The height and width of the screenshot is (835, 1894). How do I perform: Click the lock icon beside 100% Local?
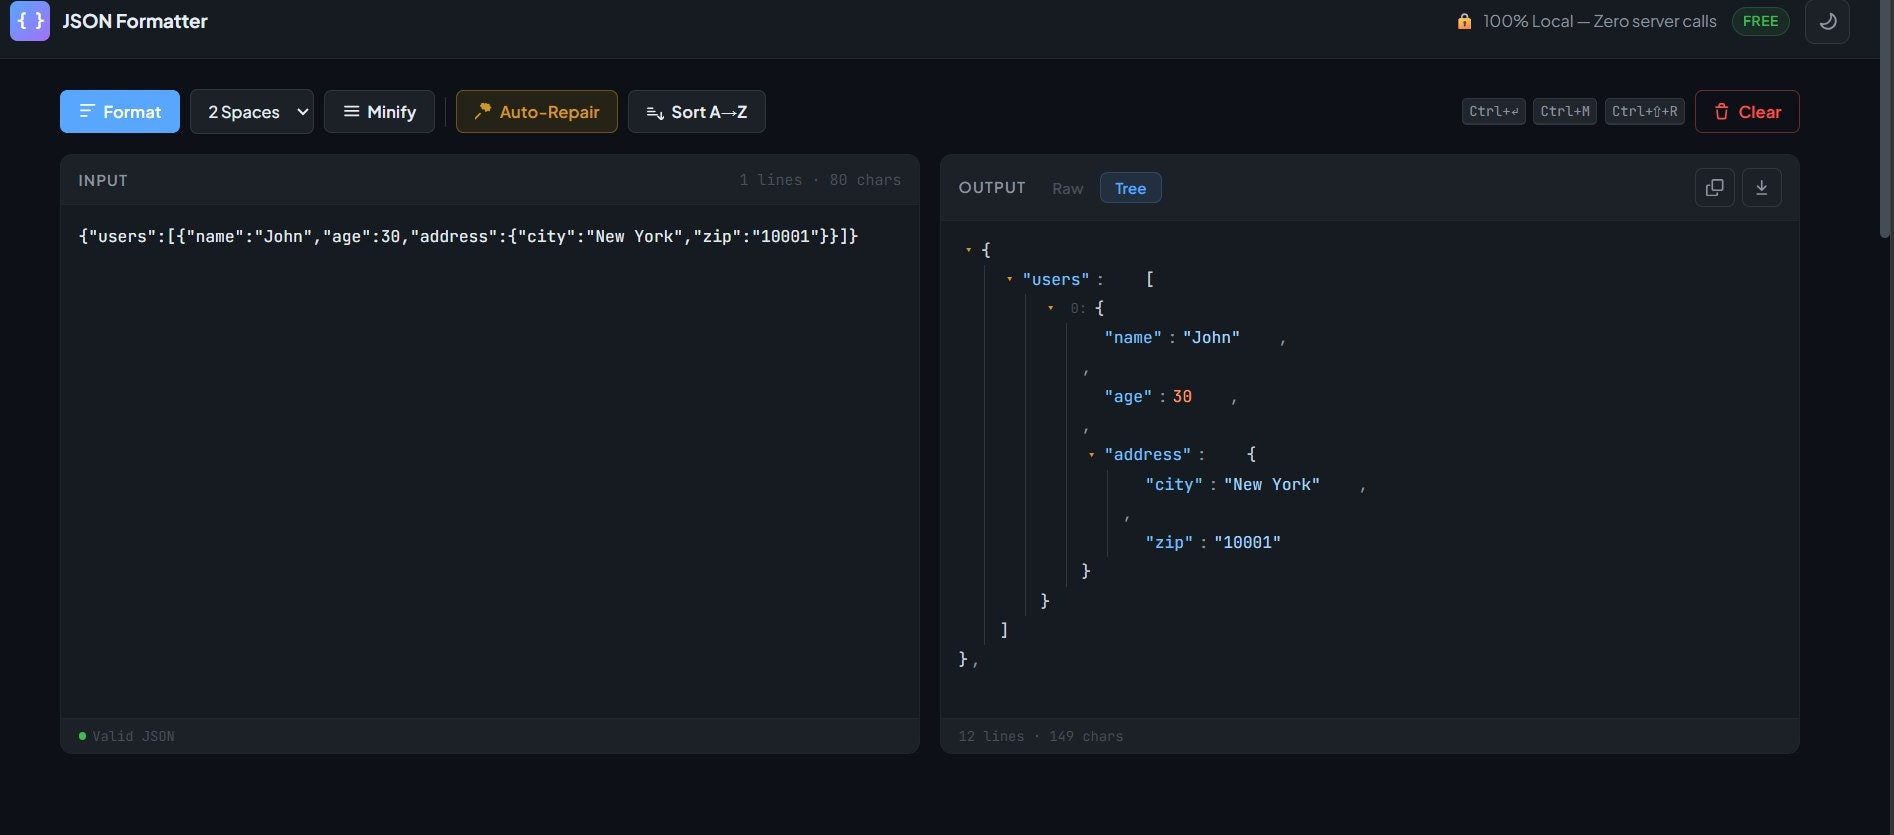[1464, 21]
